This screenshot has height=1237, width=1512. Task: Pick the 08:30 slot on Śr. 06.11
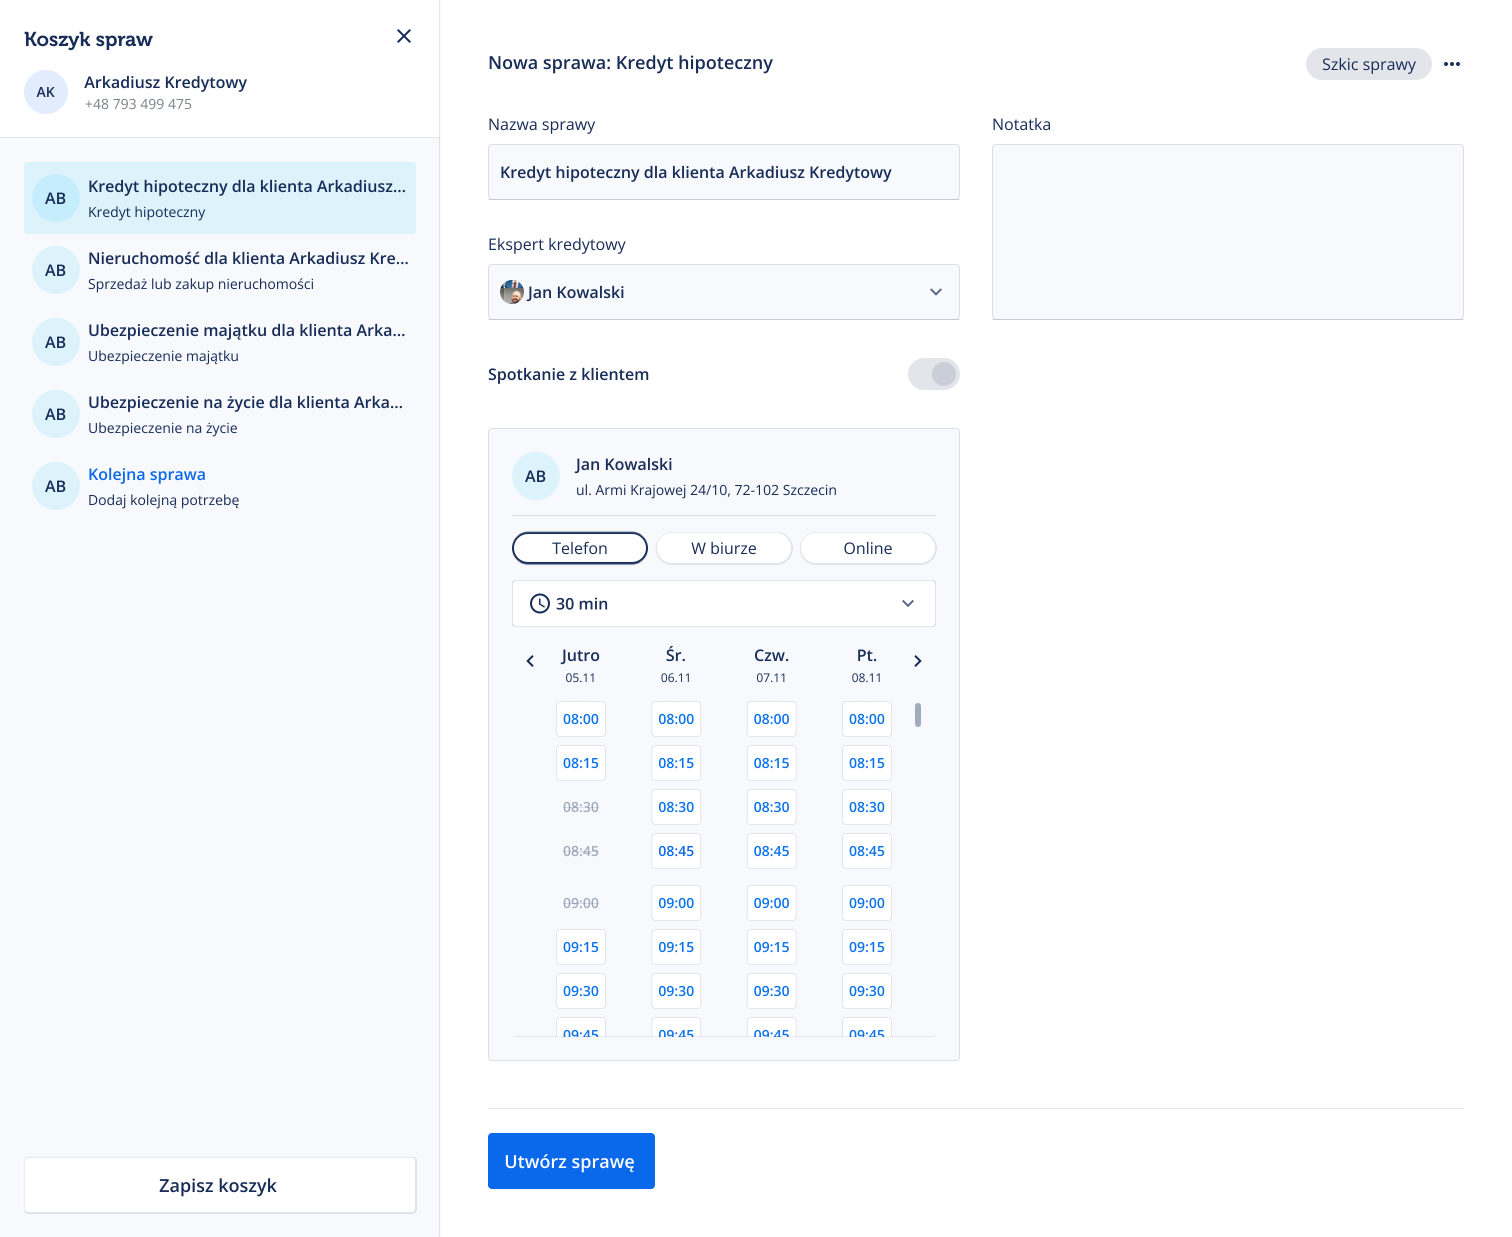[676, 807]
